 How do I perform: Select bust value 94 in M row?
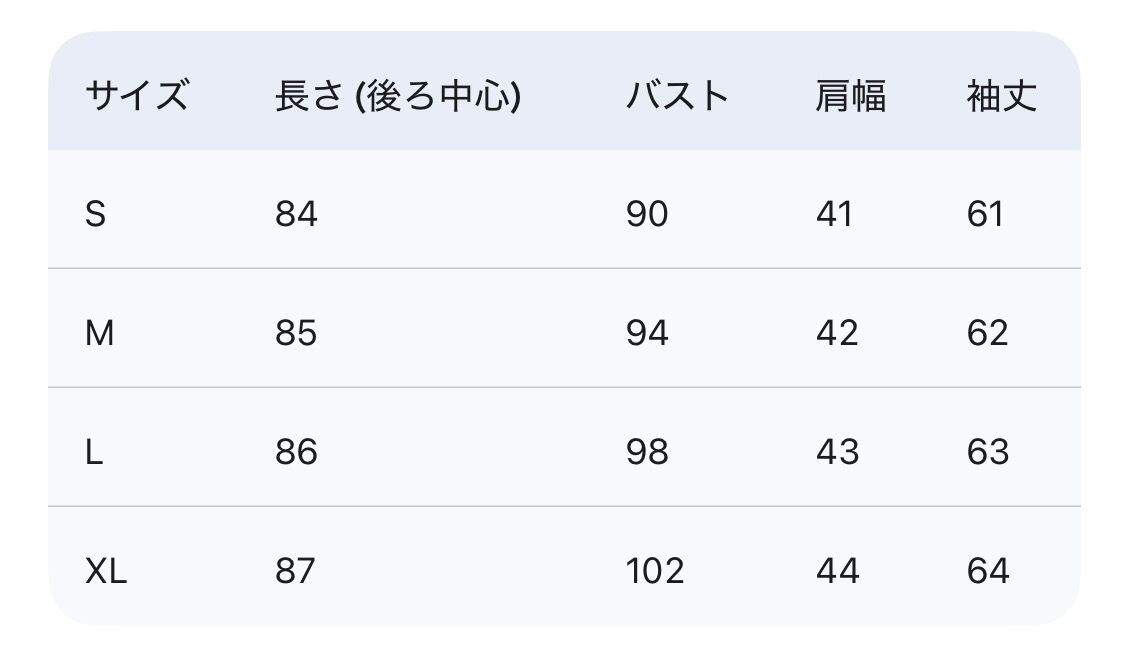(x=647, y=333)
